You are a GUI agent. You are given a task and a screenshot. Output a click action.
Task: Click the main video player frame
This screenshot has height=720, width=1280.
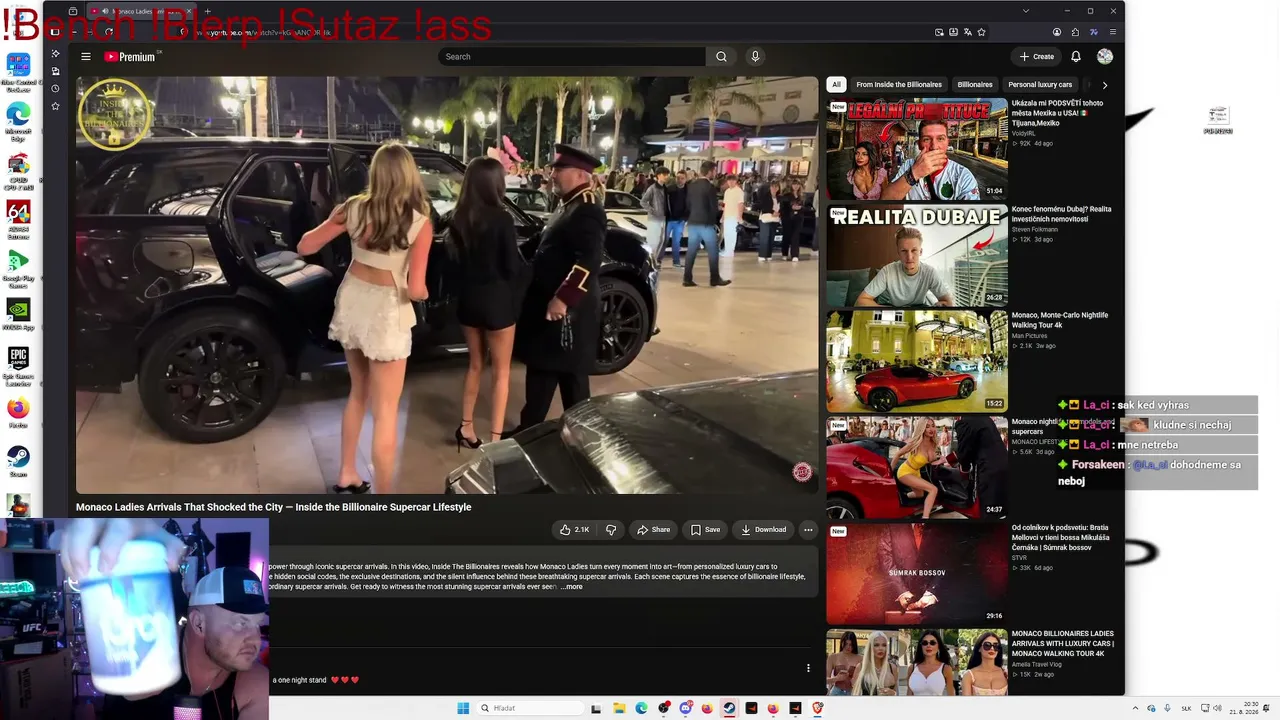(x=447, y=285)
